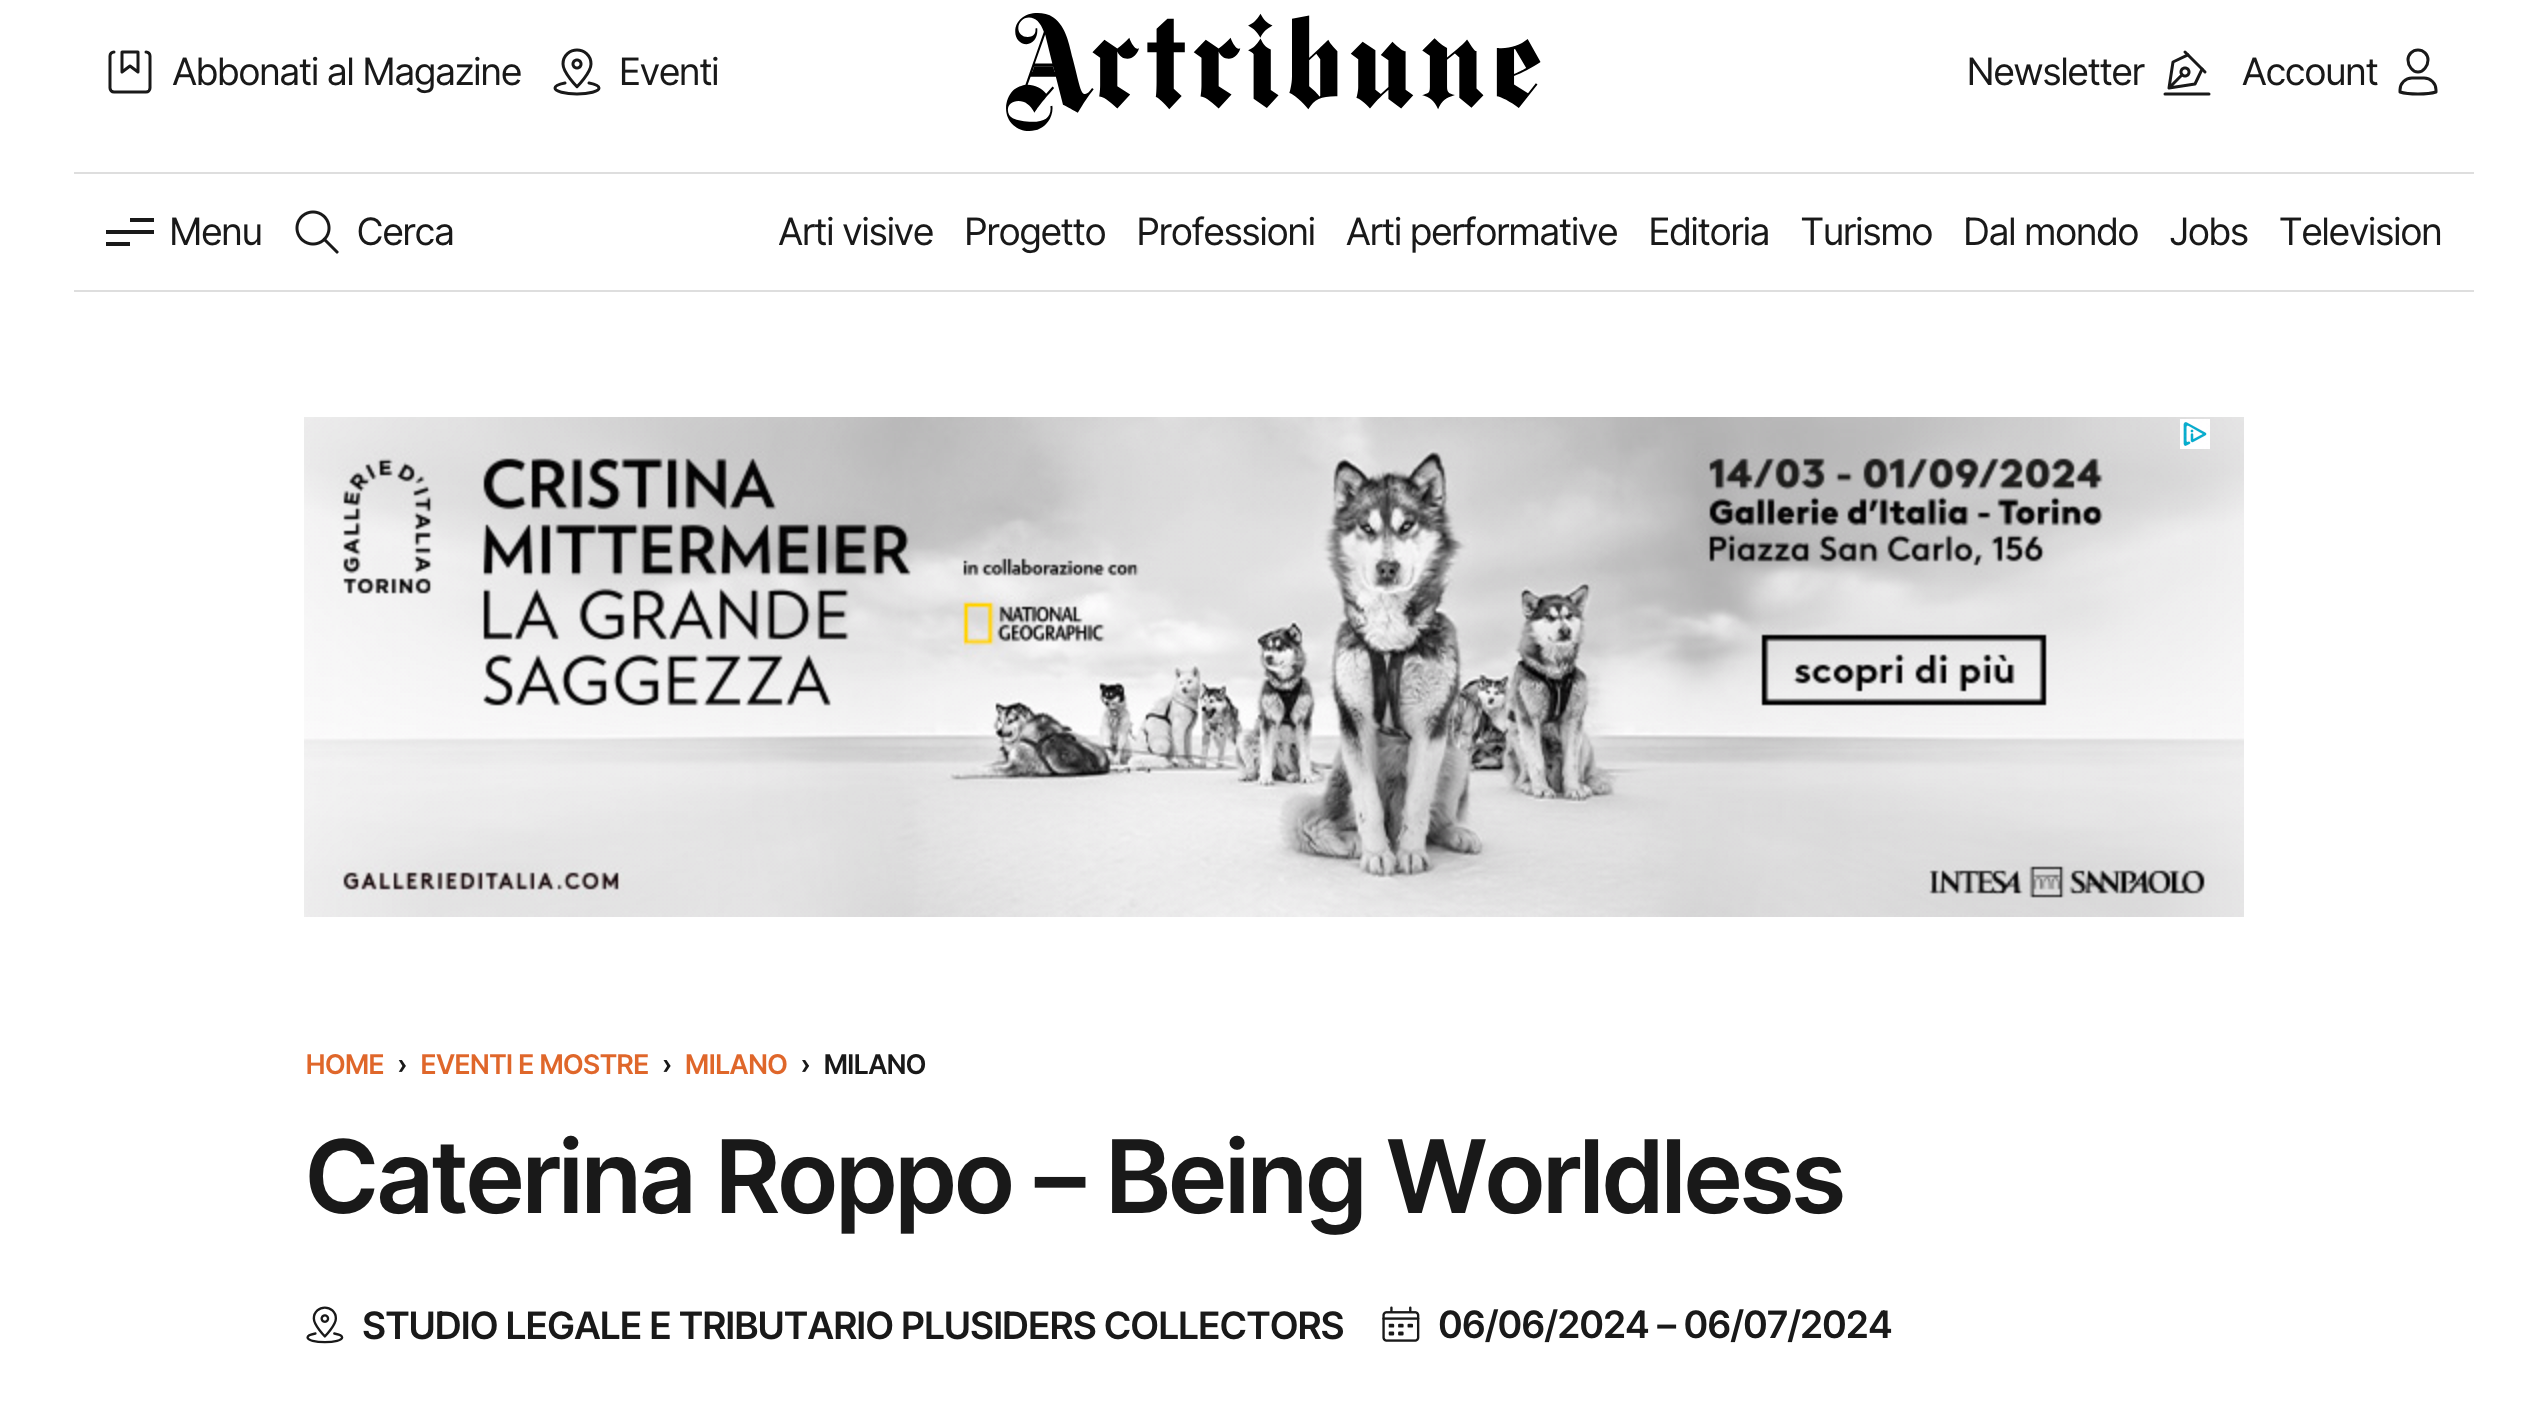Open the hamburger Menu icon
The image size is (2534, 1425).
tap(130, 232)
